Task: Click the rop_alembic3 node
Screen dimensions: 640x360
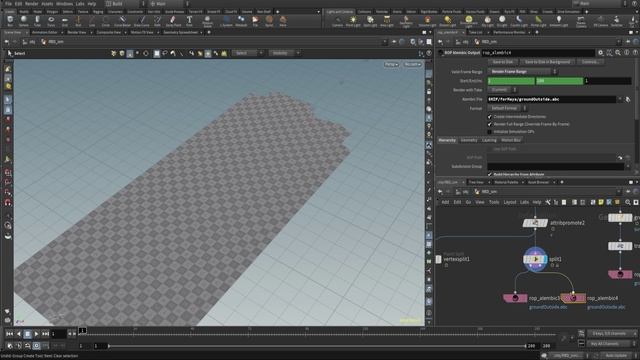Action: point(515,298)
